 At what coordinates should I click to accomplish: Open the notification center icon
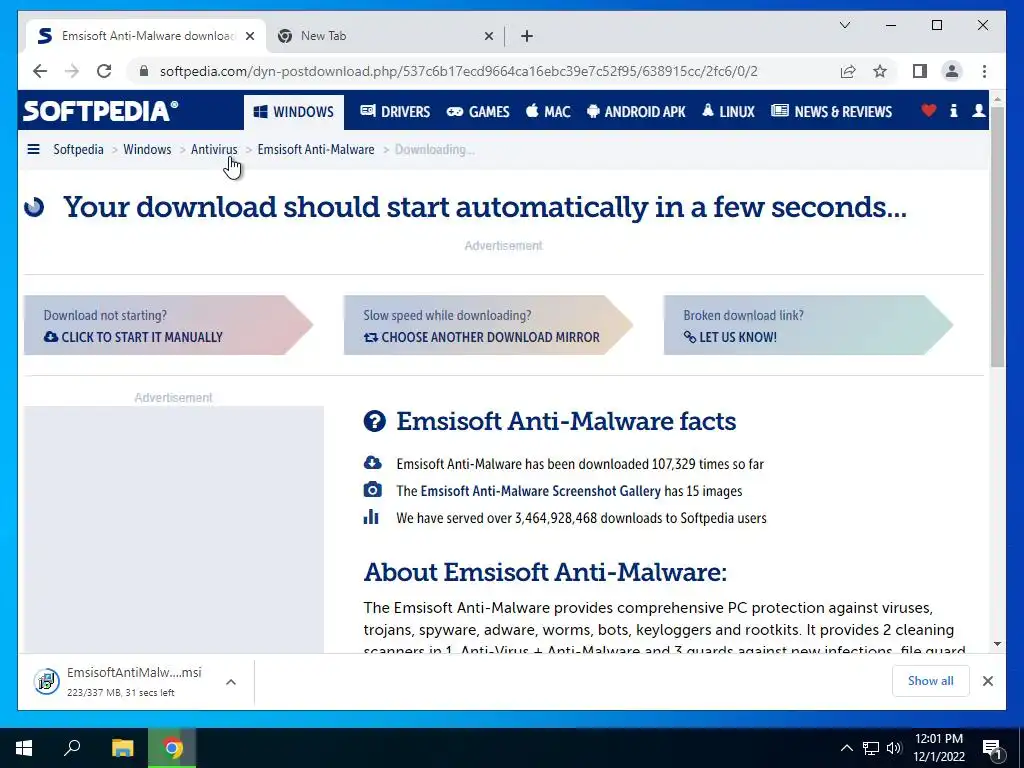992,749
